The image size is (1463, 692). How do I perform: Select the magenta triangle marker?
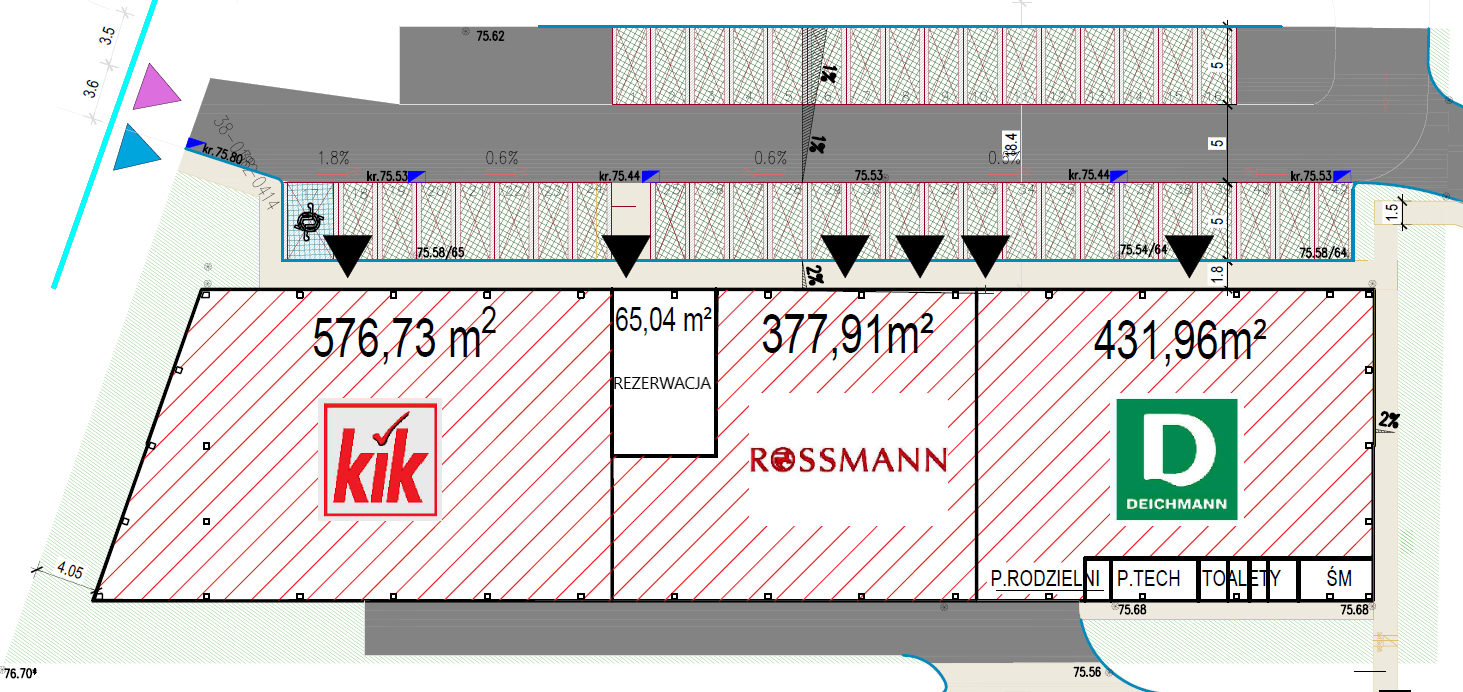[157, 86]
